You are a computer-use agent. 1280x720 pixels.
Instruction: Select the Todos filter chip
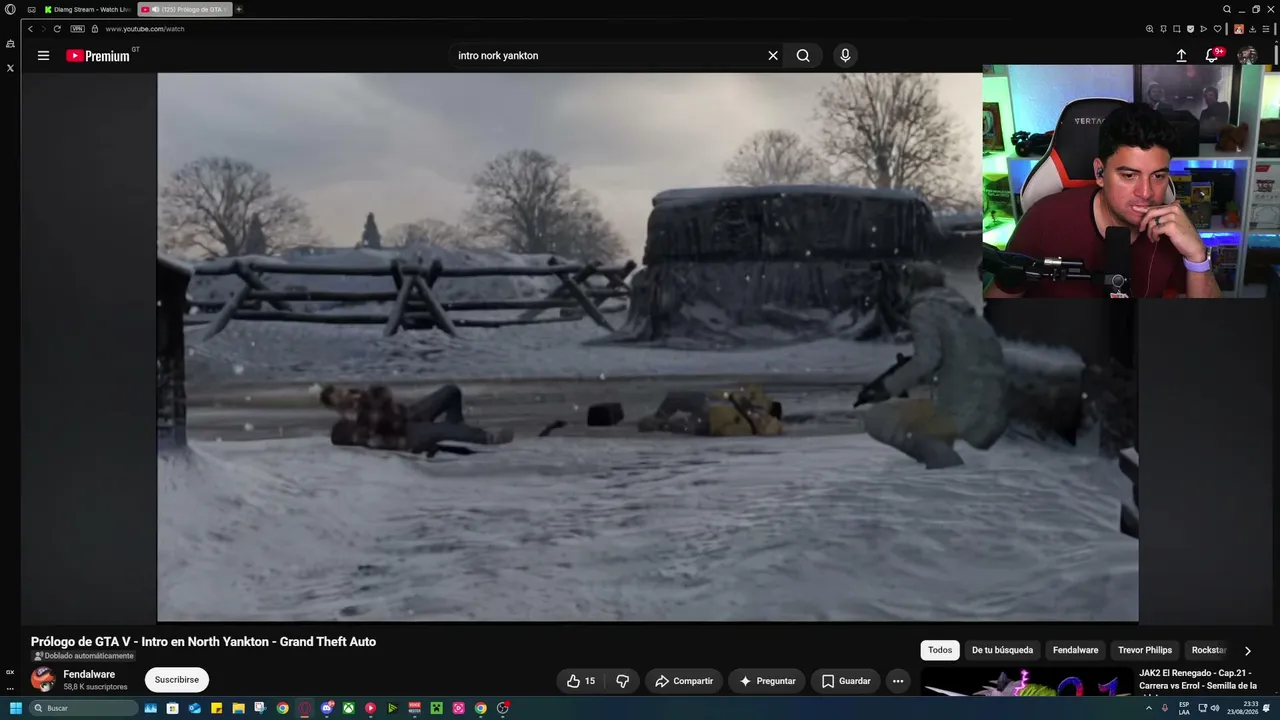point(940,650)
